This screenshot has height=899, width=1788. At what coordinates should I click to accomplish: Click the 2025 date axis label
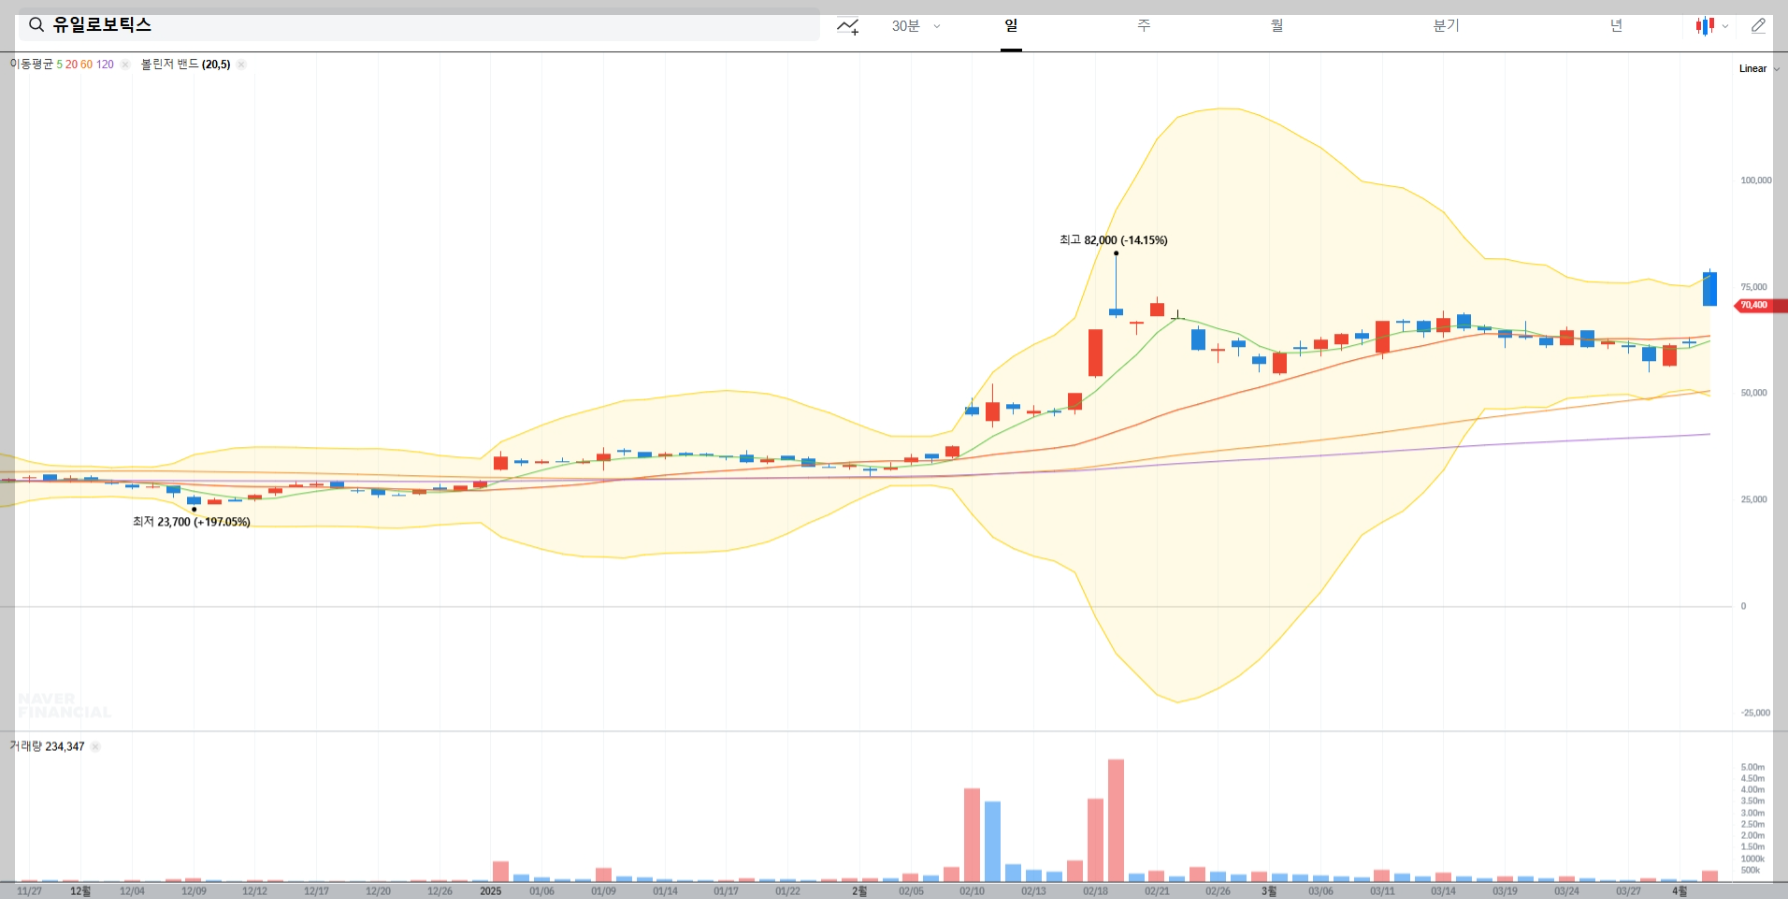pyautogui.click(x=490, y=891)
